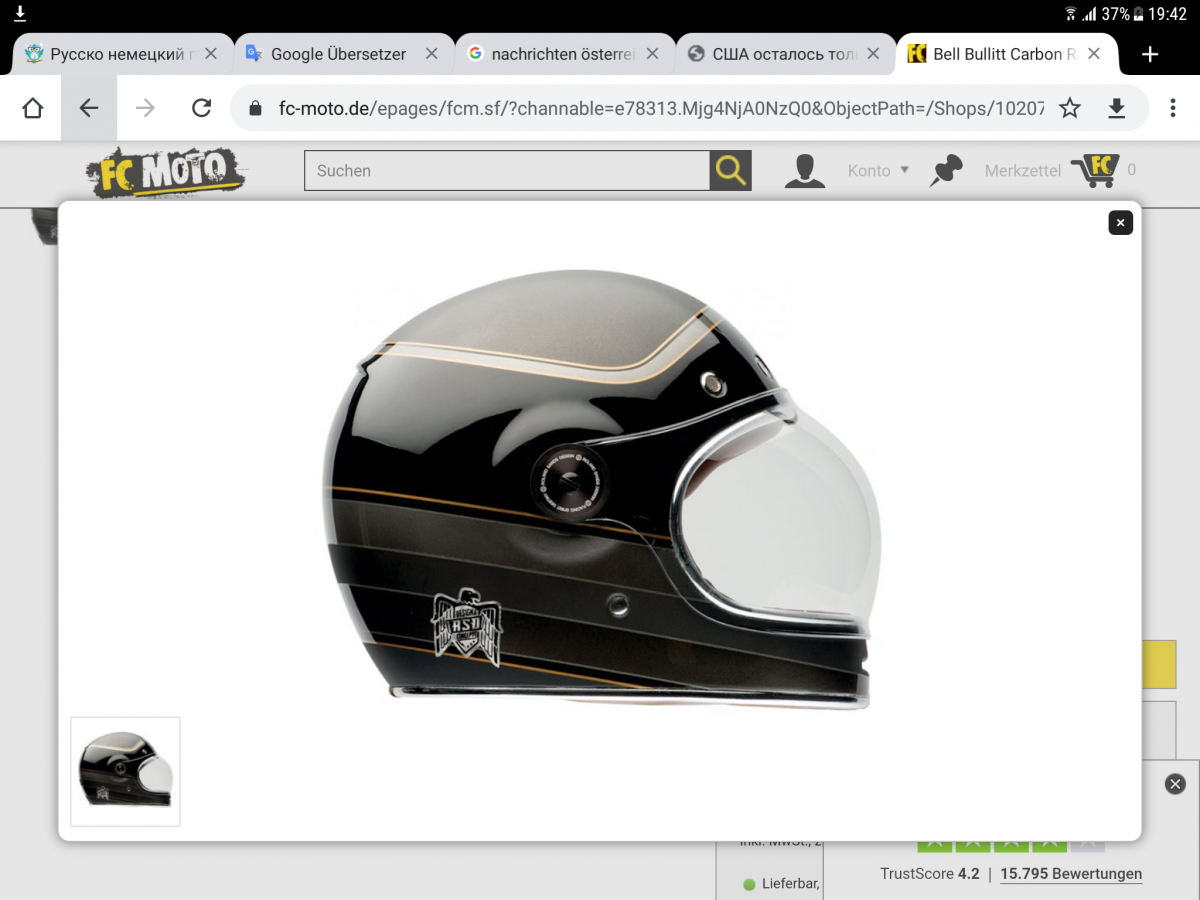The image size is (1200, 900).
Task: Open the 15.795 Bewertungen link
Action: (x=1070, y=873)
